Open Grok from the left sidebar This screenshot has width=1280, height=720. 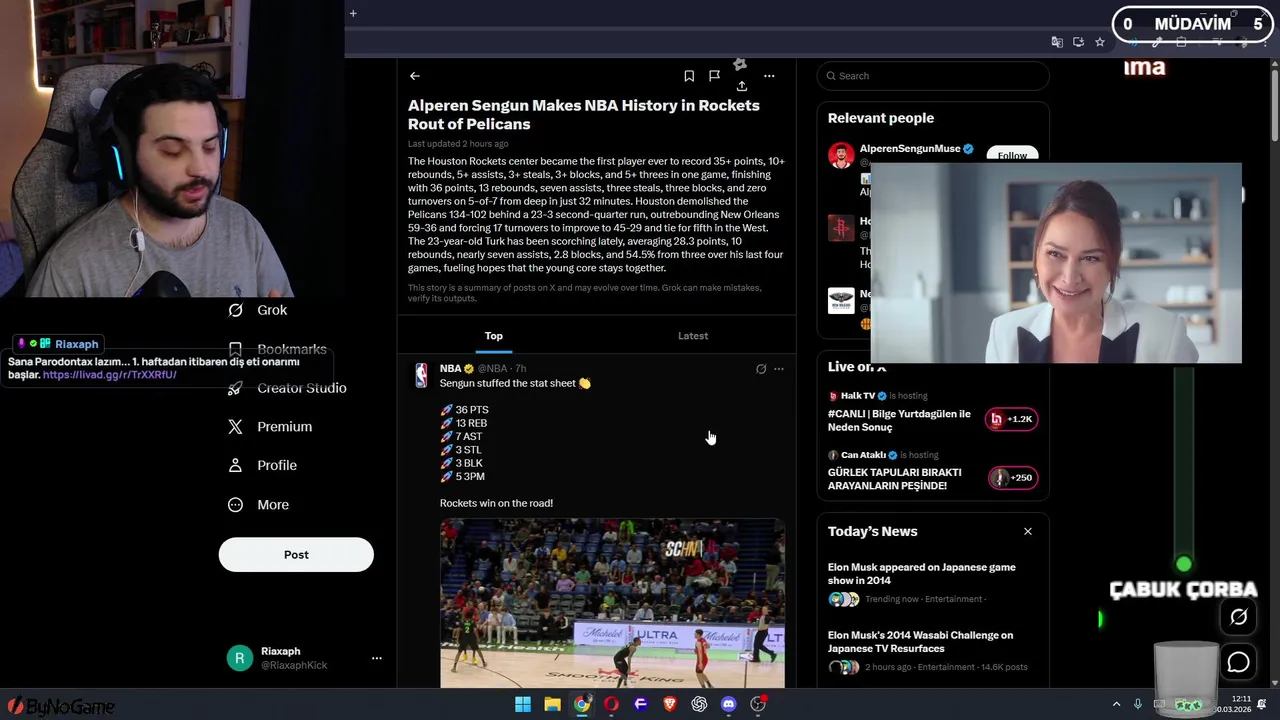pos(258,310)
